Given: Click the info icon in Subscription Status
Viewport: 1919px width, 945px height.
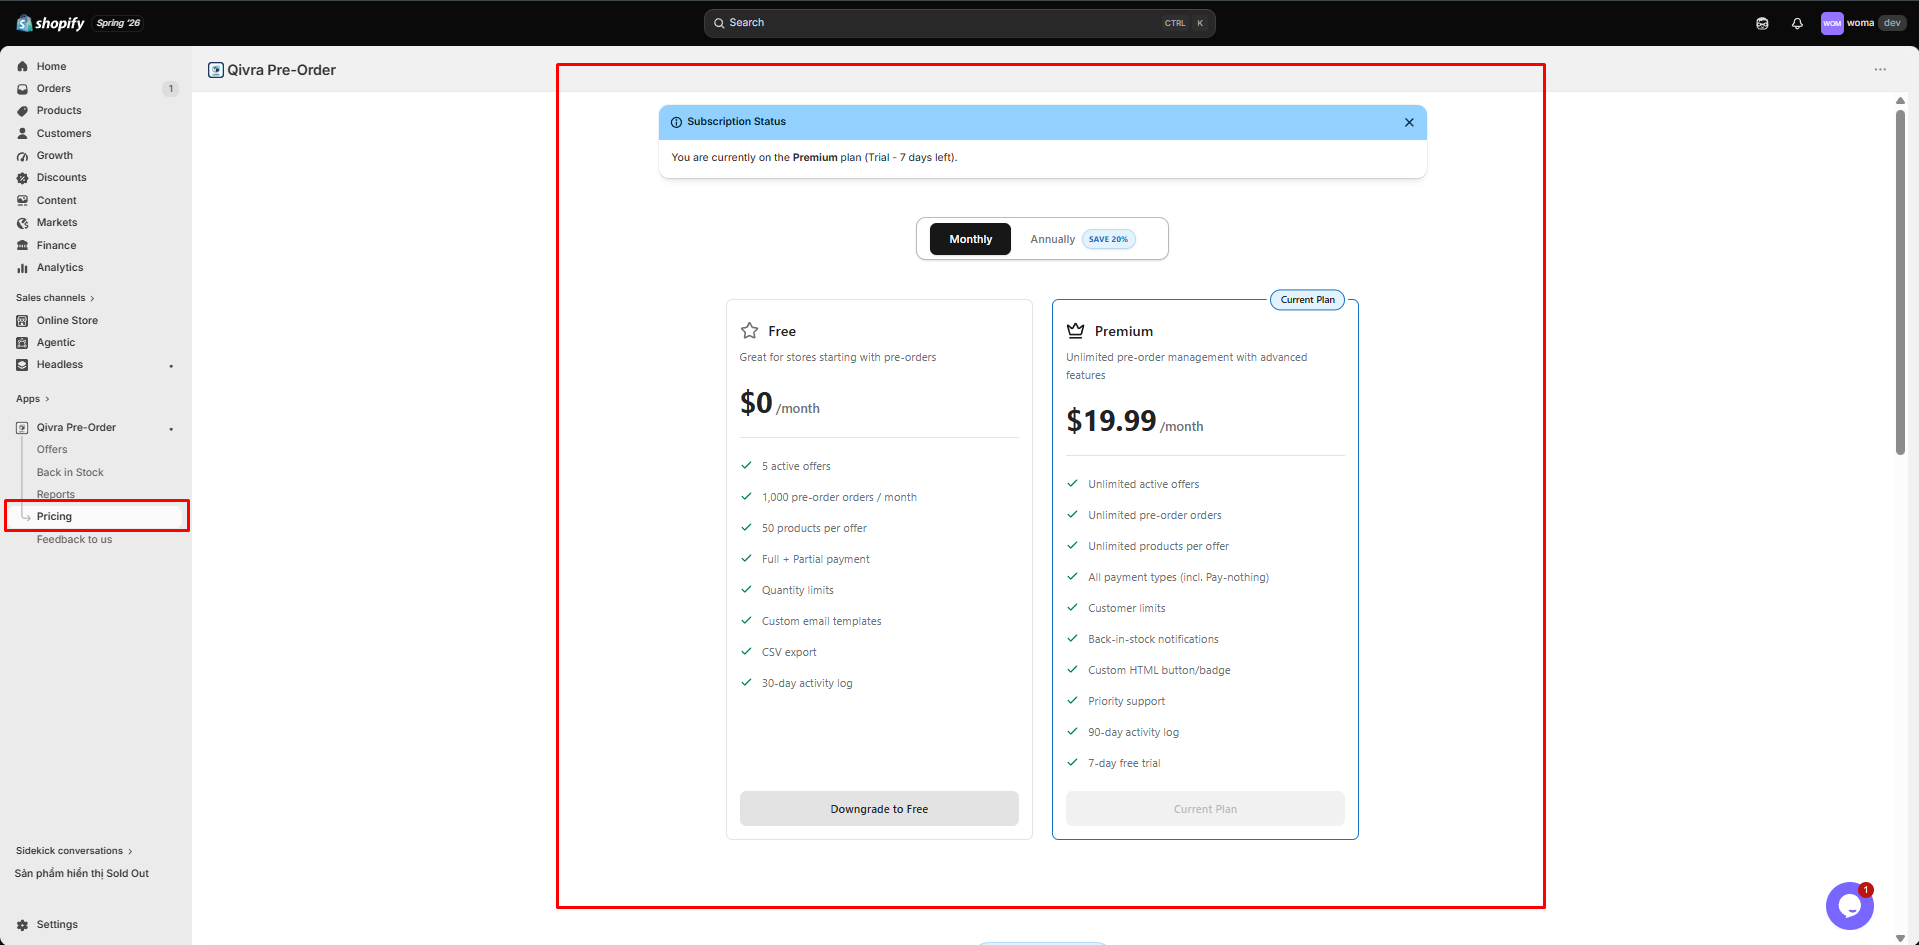Looking at the screenshot, I should click(x=676, y=122).
